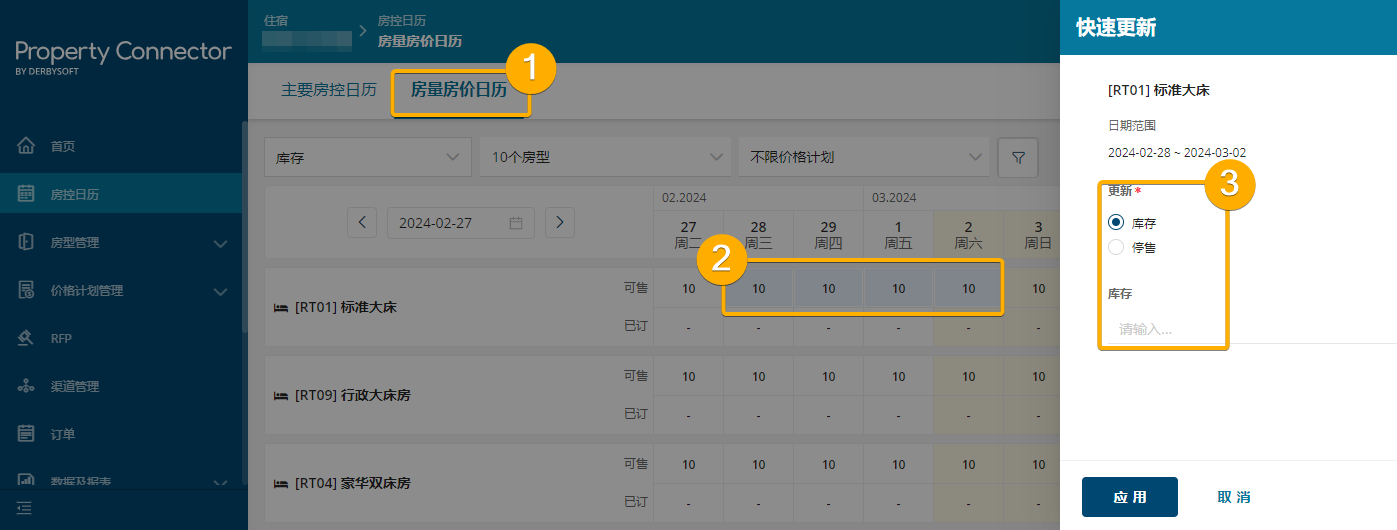Click the 渠道管理 sidebar icon
The height and width of the screenshot is (530, 1397).
[27, 386]
